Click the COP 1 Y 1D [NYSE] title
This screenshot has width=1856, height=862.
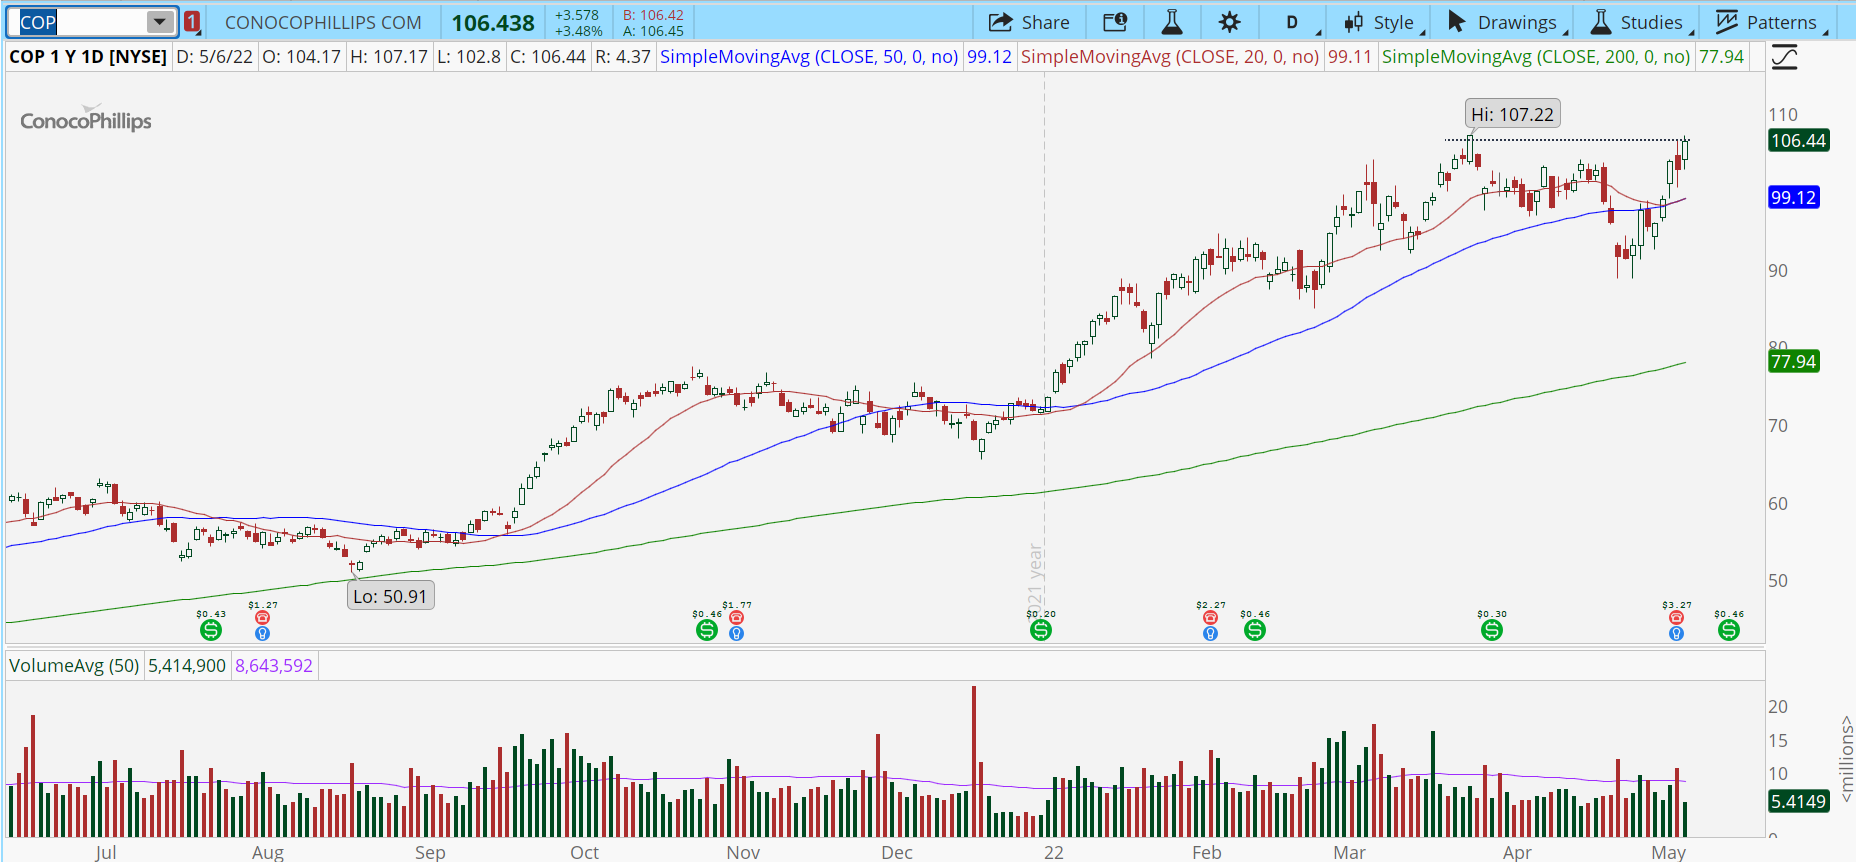[88, 57]
